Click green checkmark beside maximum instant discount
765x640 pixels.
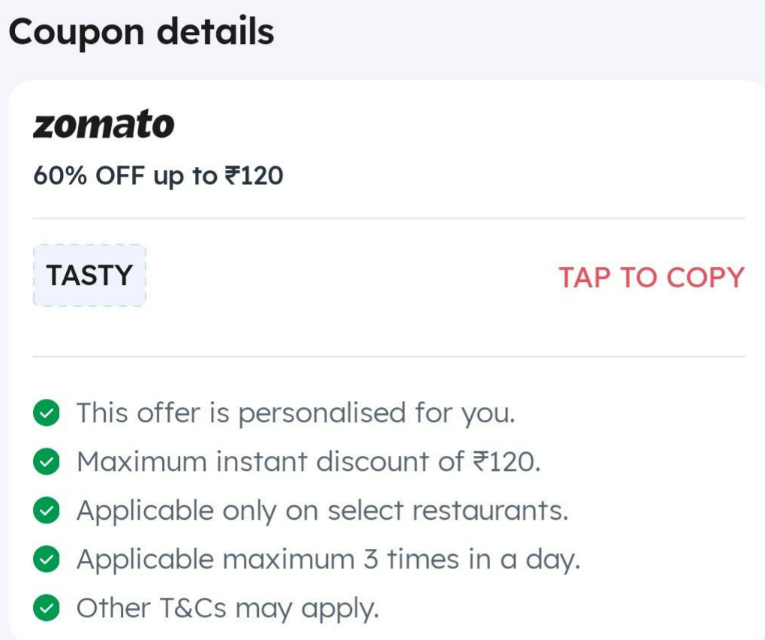[x=46, y=461]
